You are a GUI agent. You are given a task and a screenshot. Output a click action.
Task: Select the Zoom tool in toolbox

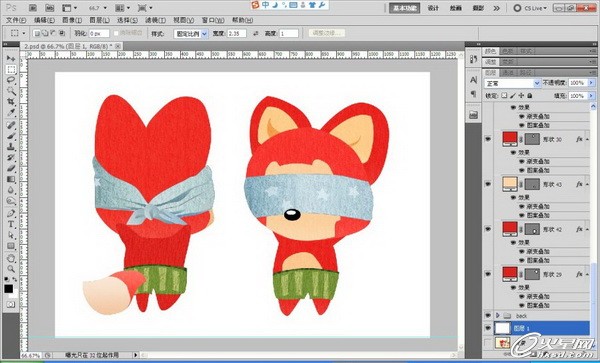pos(11,269)
